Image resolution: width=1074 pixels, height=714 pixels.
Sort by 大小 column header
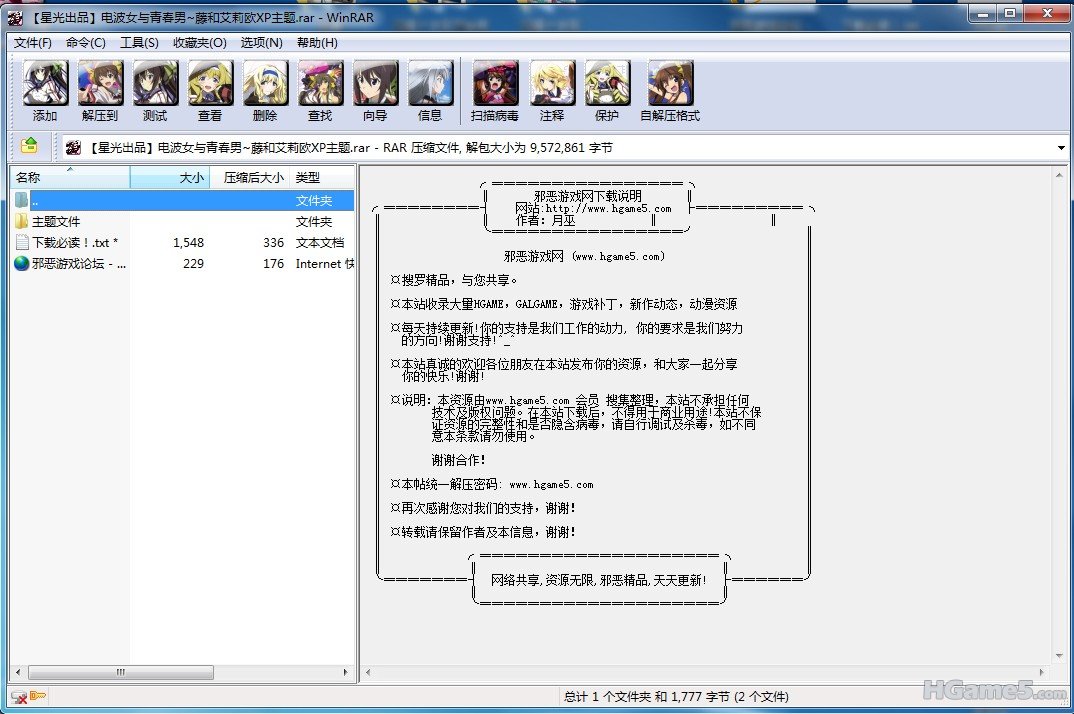point(170,177)
